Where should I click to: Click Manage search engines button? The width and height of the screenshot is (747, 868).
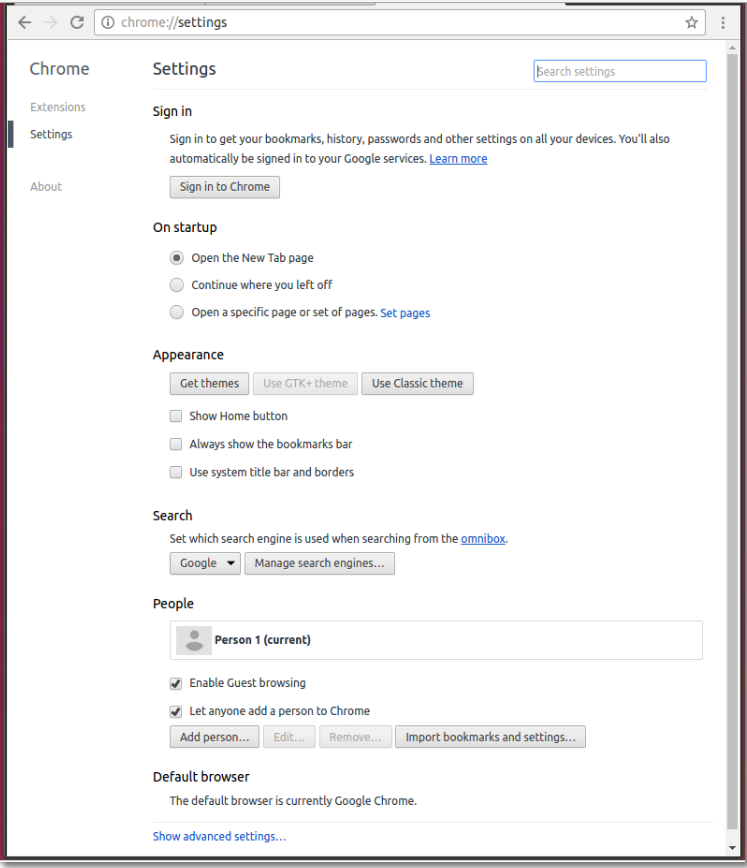(x=320, y=564)
